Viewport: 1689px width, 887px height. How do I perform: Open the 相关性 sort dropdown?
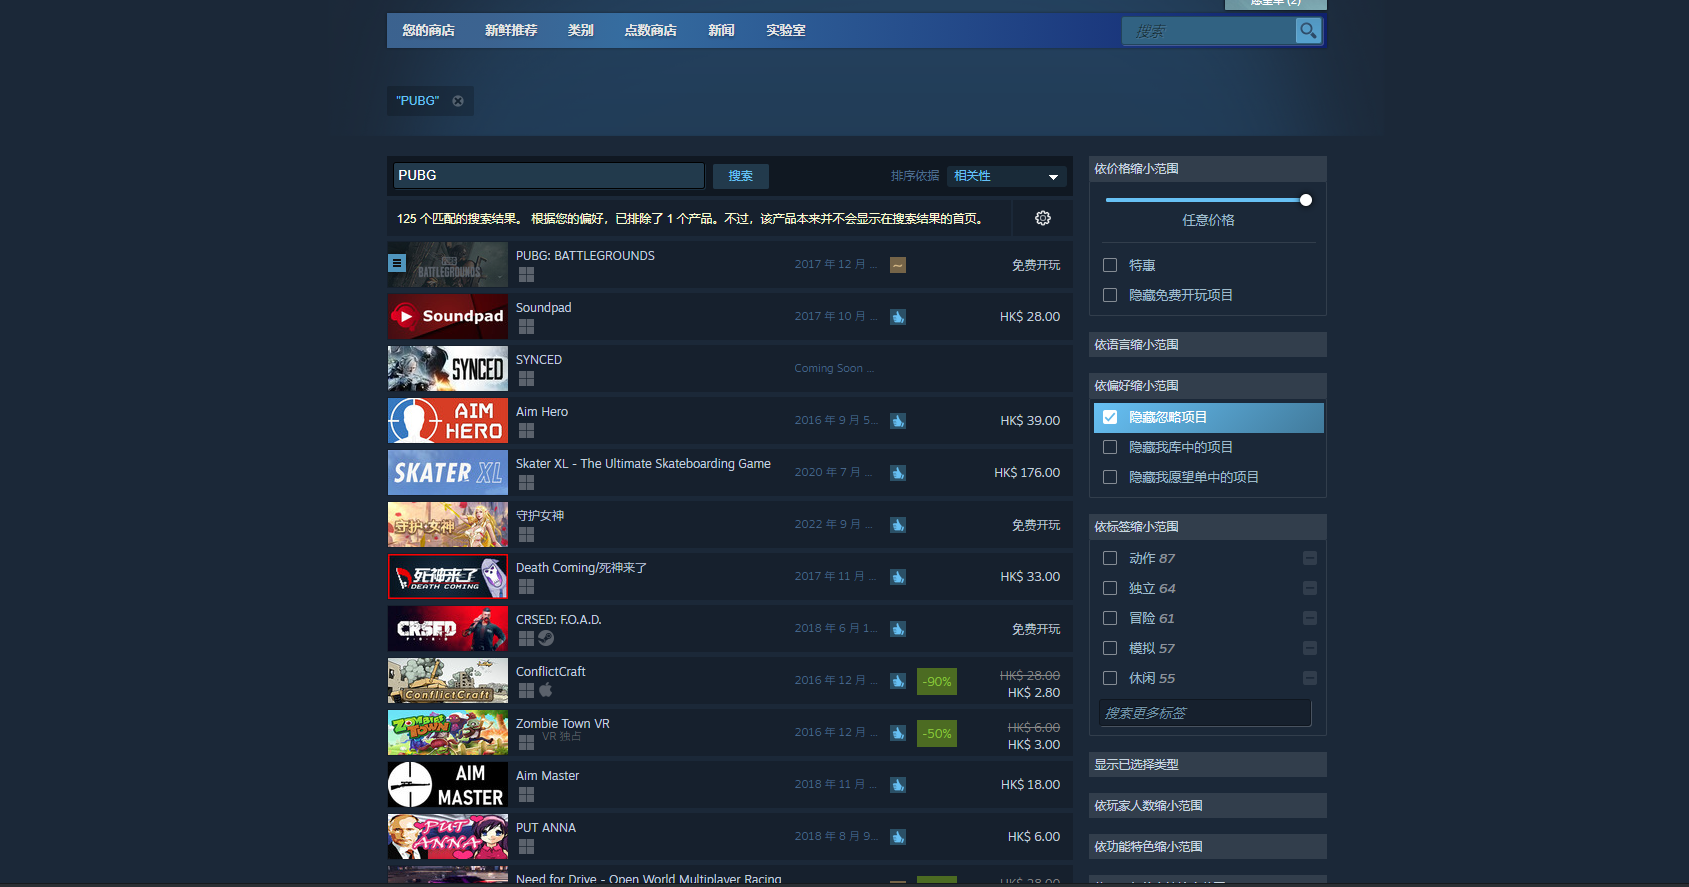pyautogui.click(x=1006, y=176)
